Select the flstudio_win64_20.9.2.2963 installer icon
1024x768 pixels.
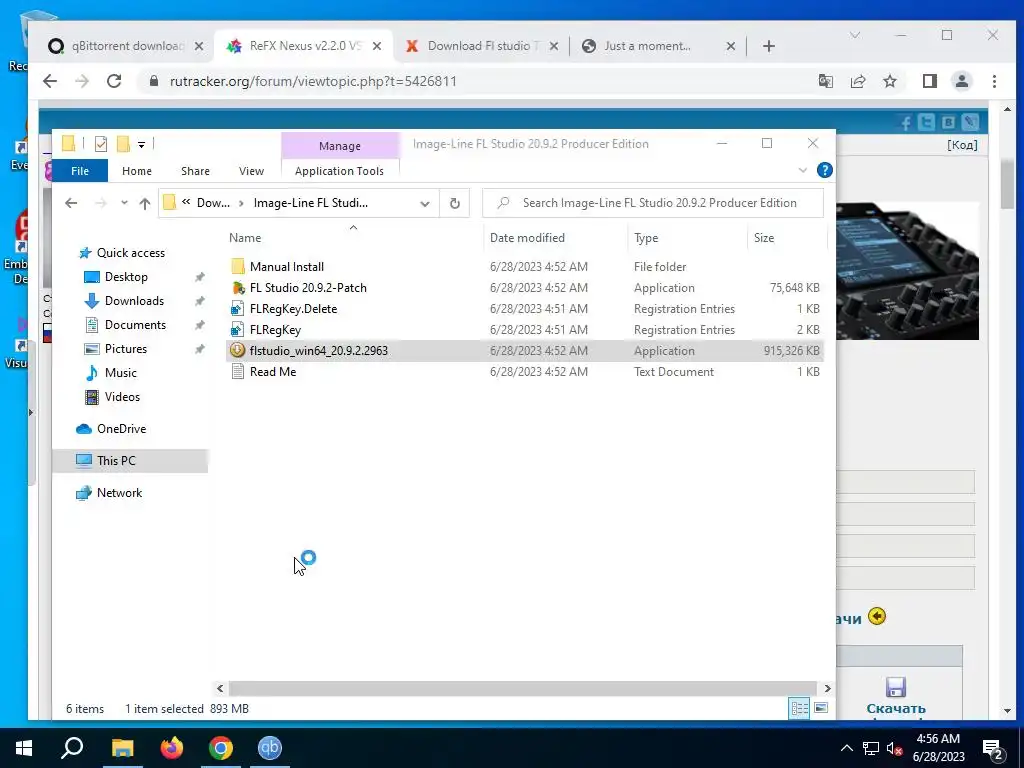(238, 350)
